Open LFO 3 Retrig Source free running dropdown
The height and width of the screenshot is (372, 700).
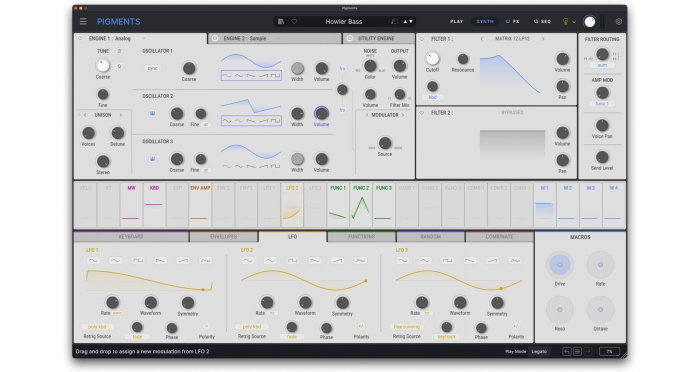point(407,327)
